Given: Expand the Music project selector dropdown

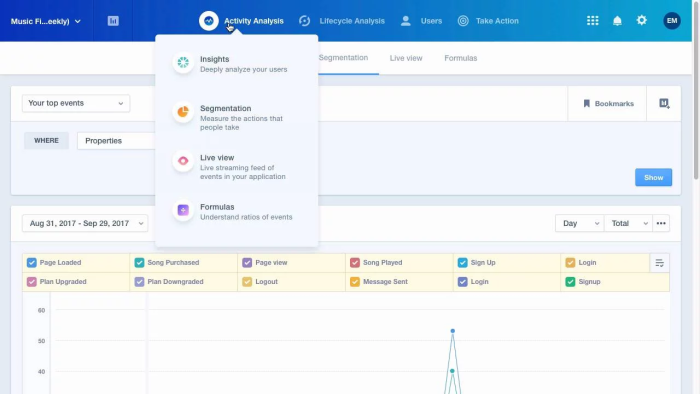Looking at the screenshot, I should point(46,21).
